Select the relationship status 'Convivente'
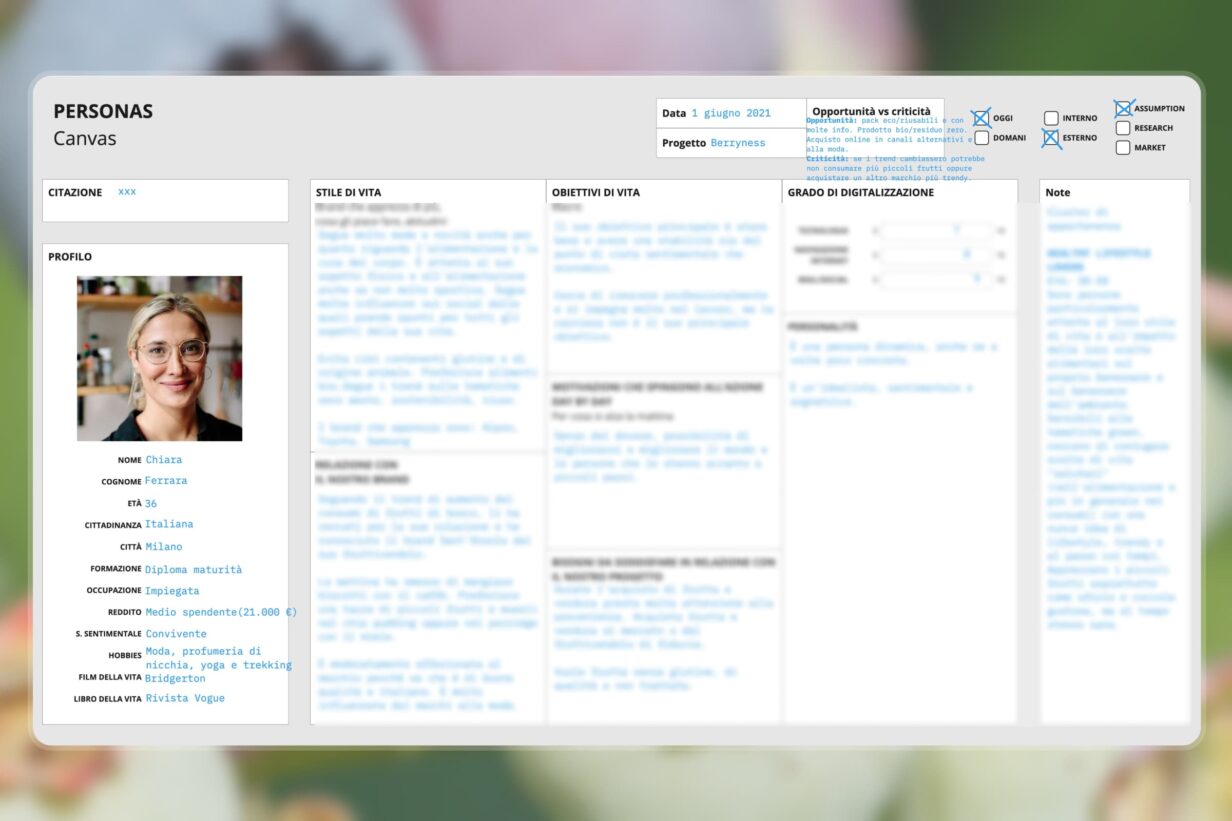Viewport: 1232px width, 821px height. [x=176, y=634]
